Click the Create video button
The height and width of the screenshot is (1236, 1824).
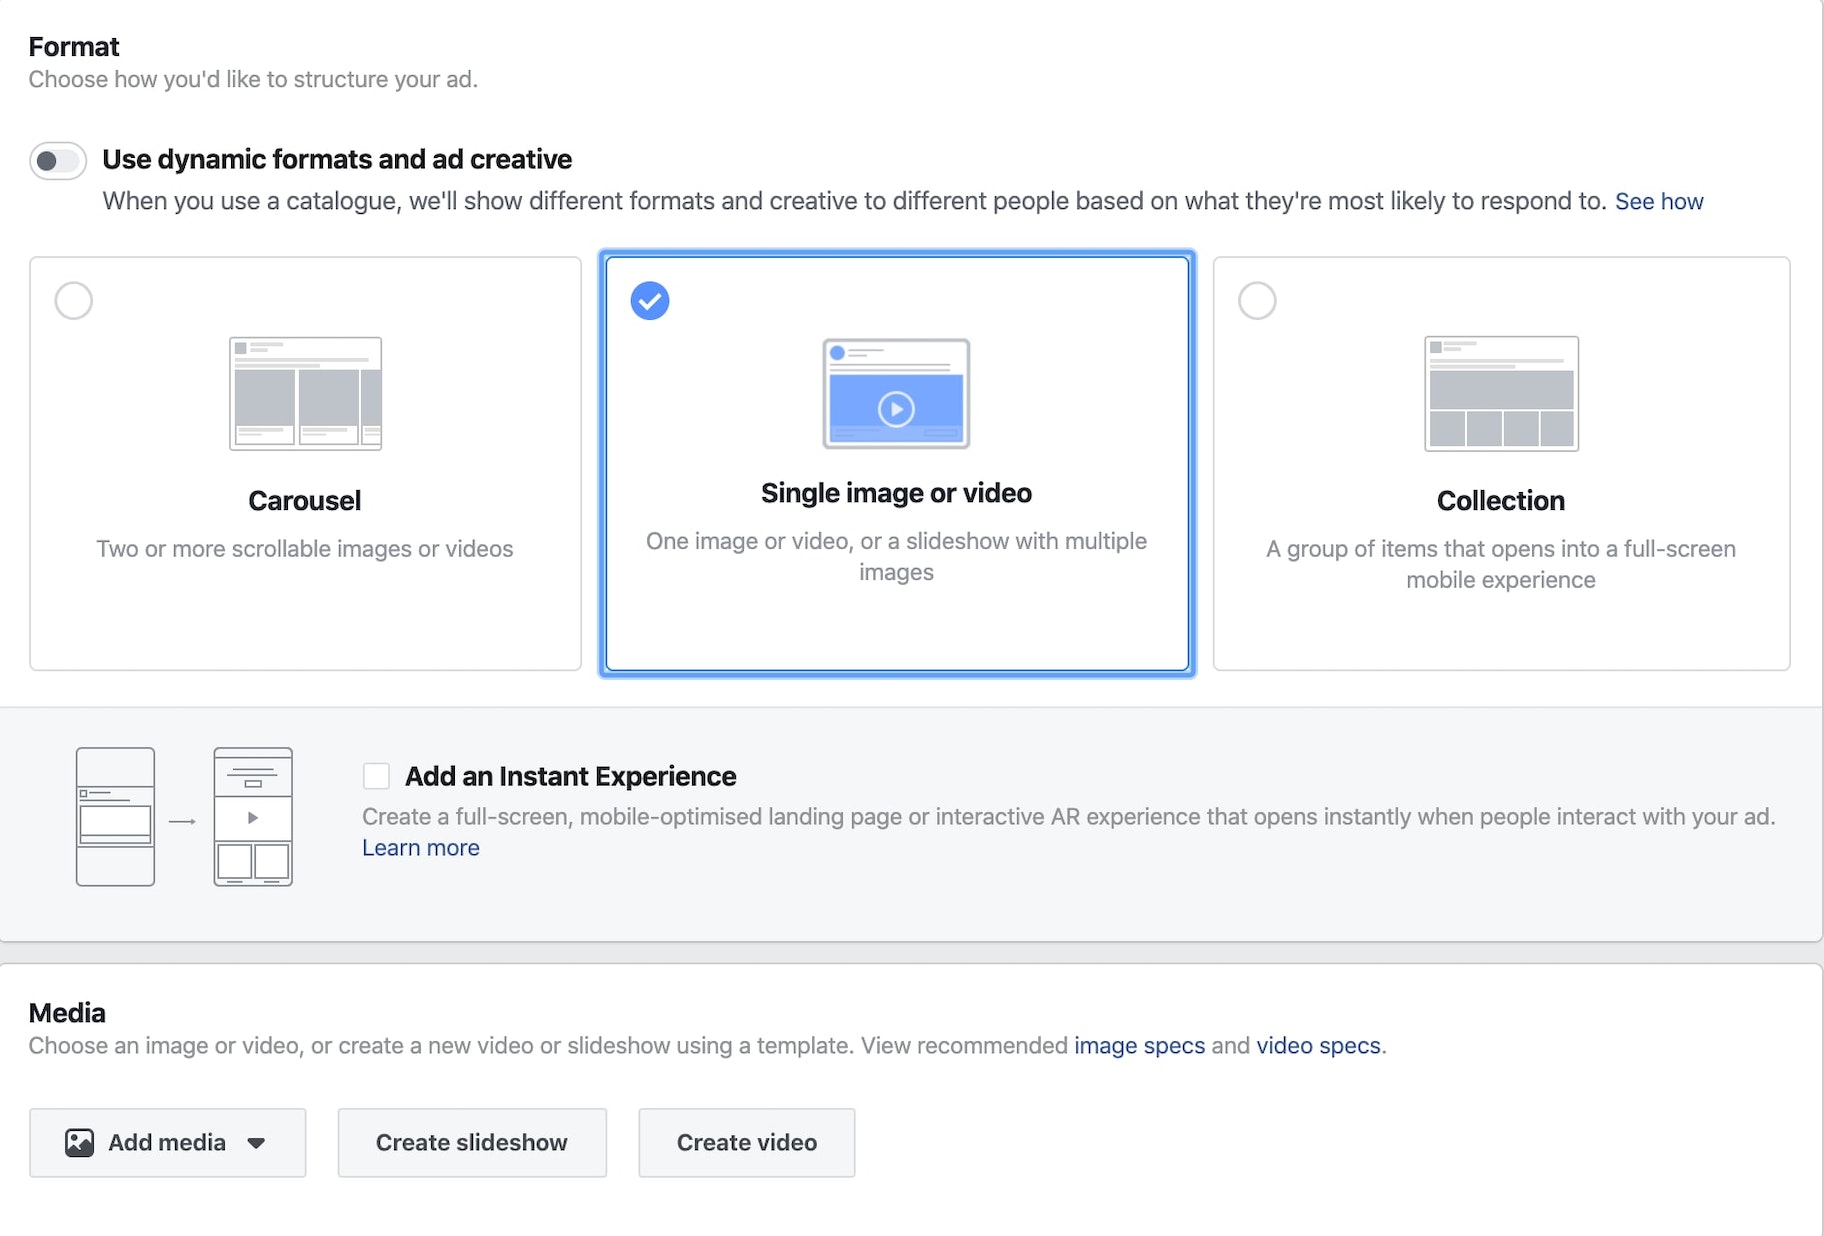746,1142
